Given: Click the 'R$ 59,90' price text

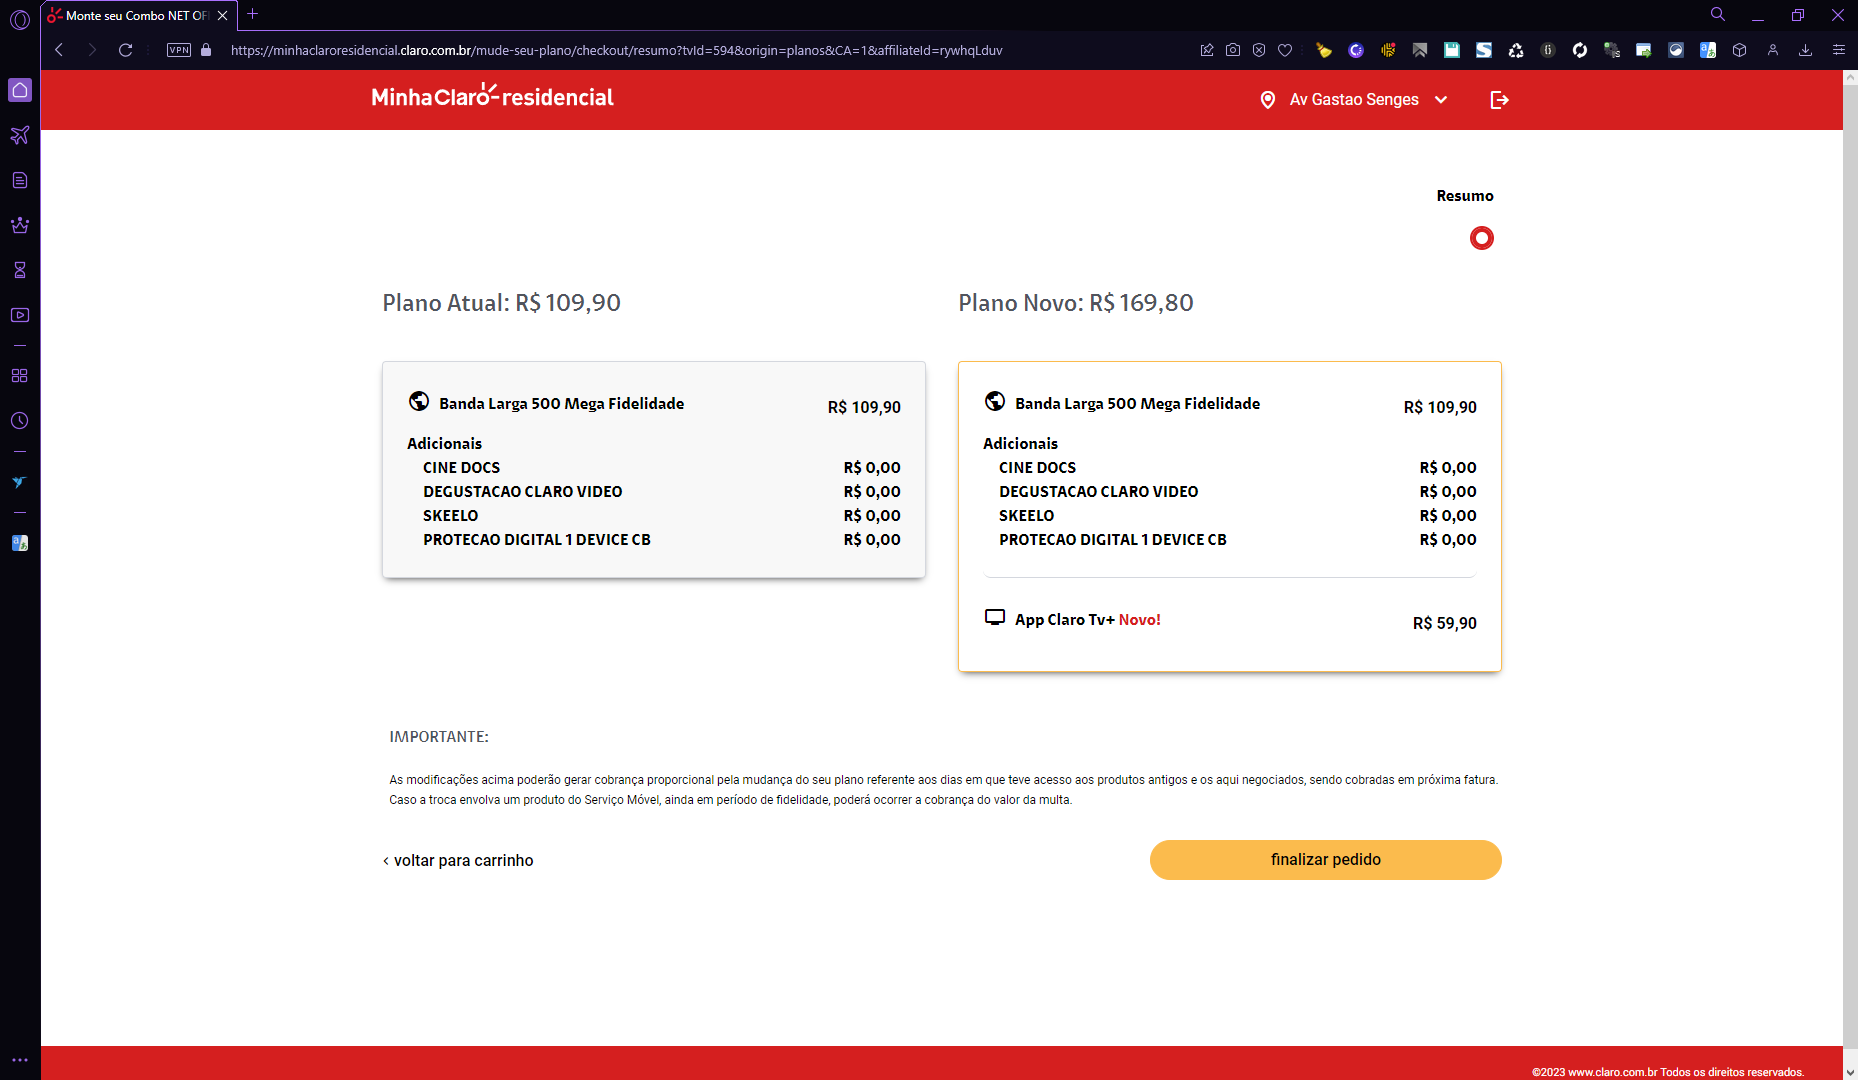Looking at the screenshot, I should pyautogui.click(x=1445, y=623).
